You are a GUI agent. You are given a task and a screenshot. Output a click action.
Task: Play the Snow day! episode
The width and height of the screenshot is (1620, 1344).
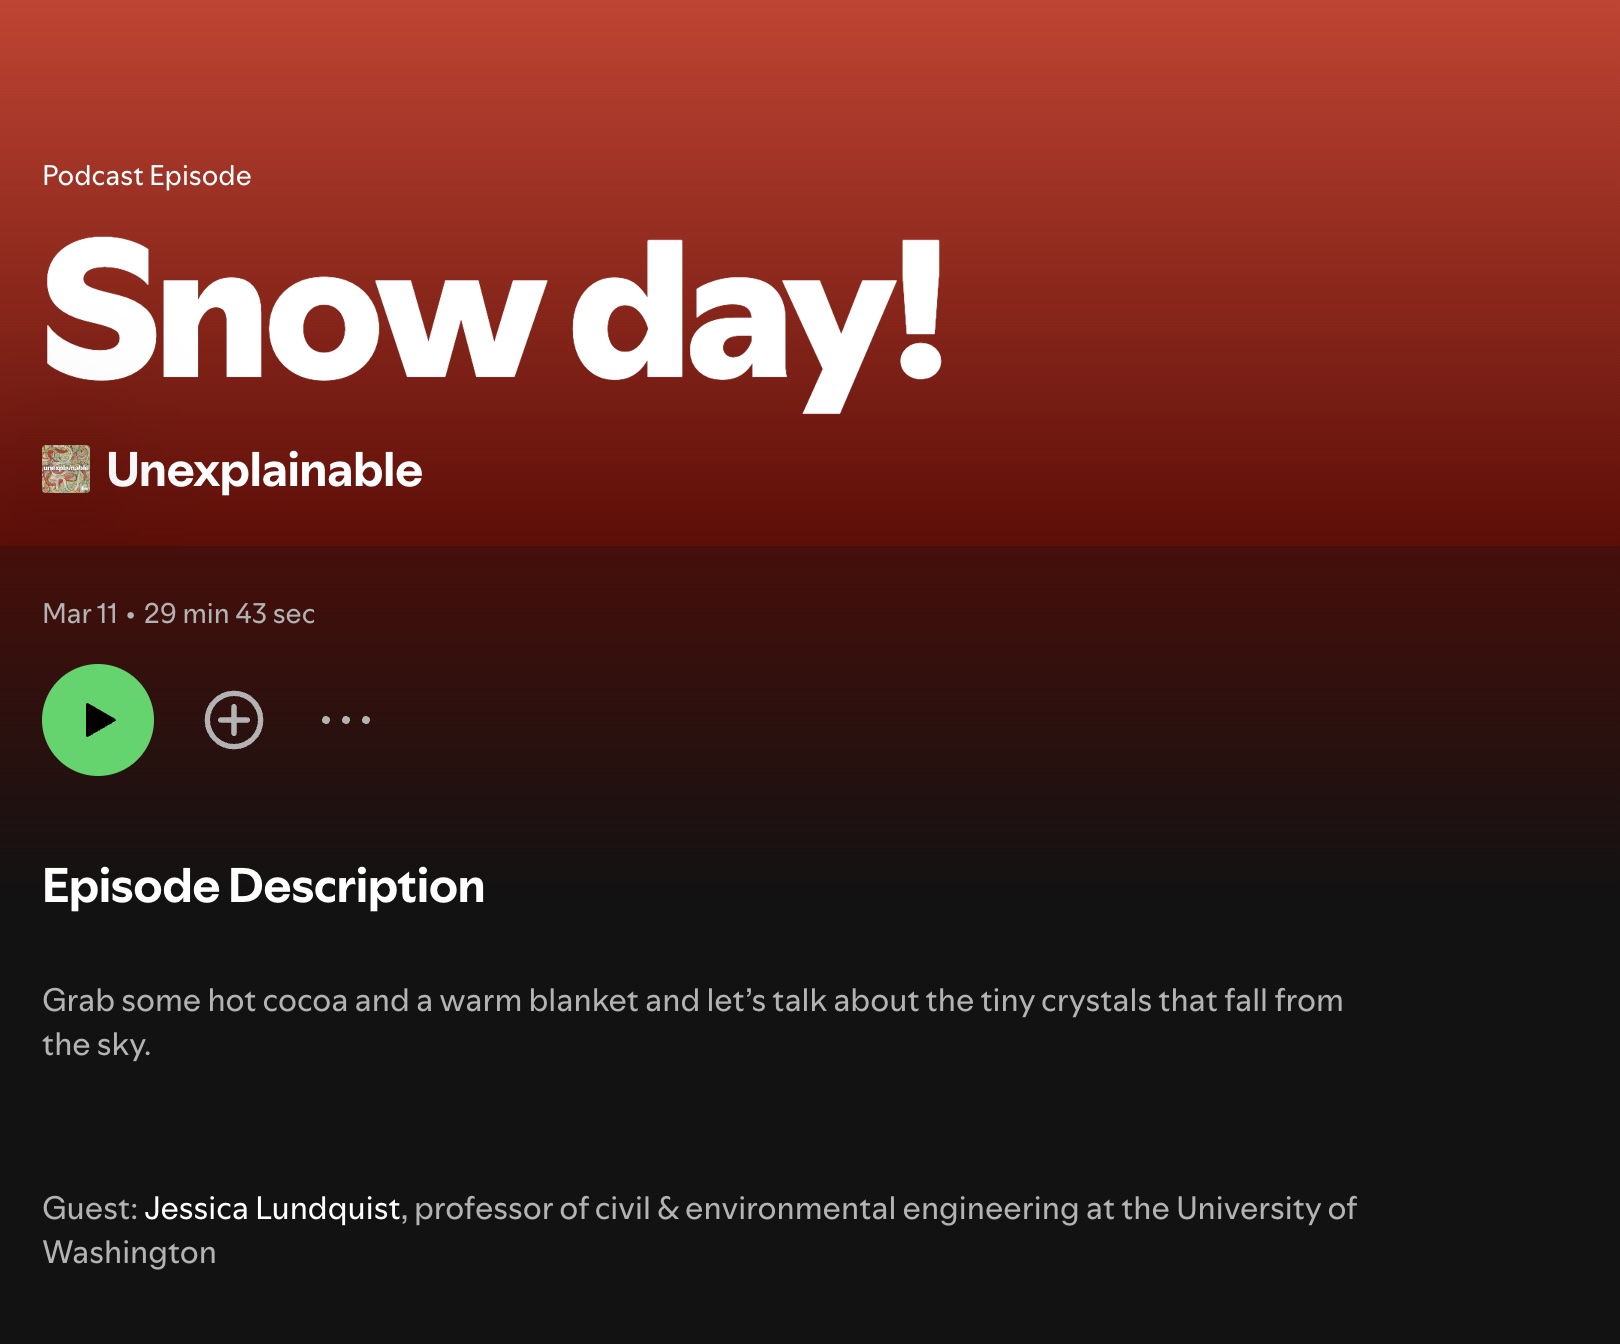(98, 720)
